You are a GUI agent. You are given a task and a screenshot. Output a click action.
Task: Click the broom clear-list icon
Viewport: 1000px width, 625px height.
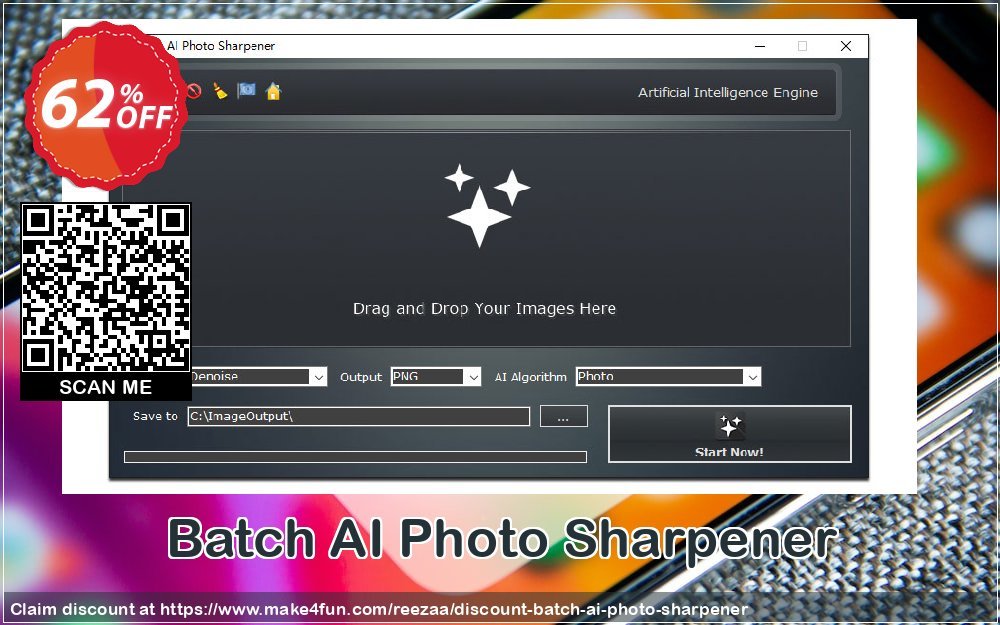click(x=220, y=91)
